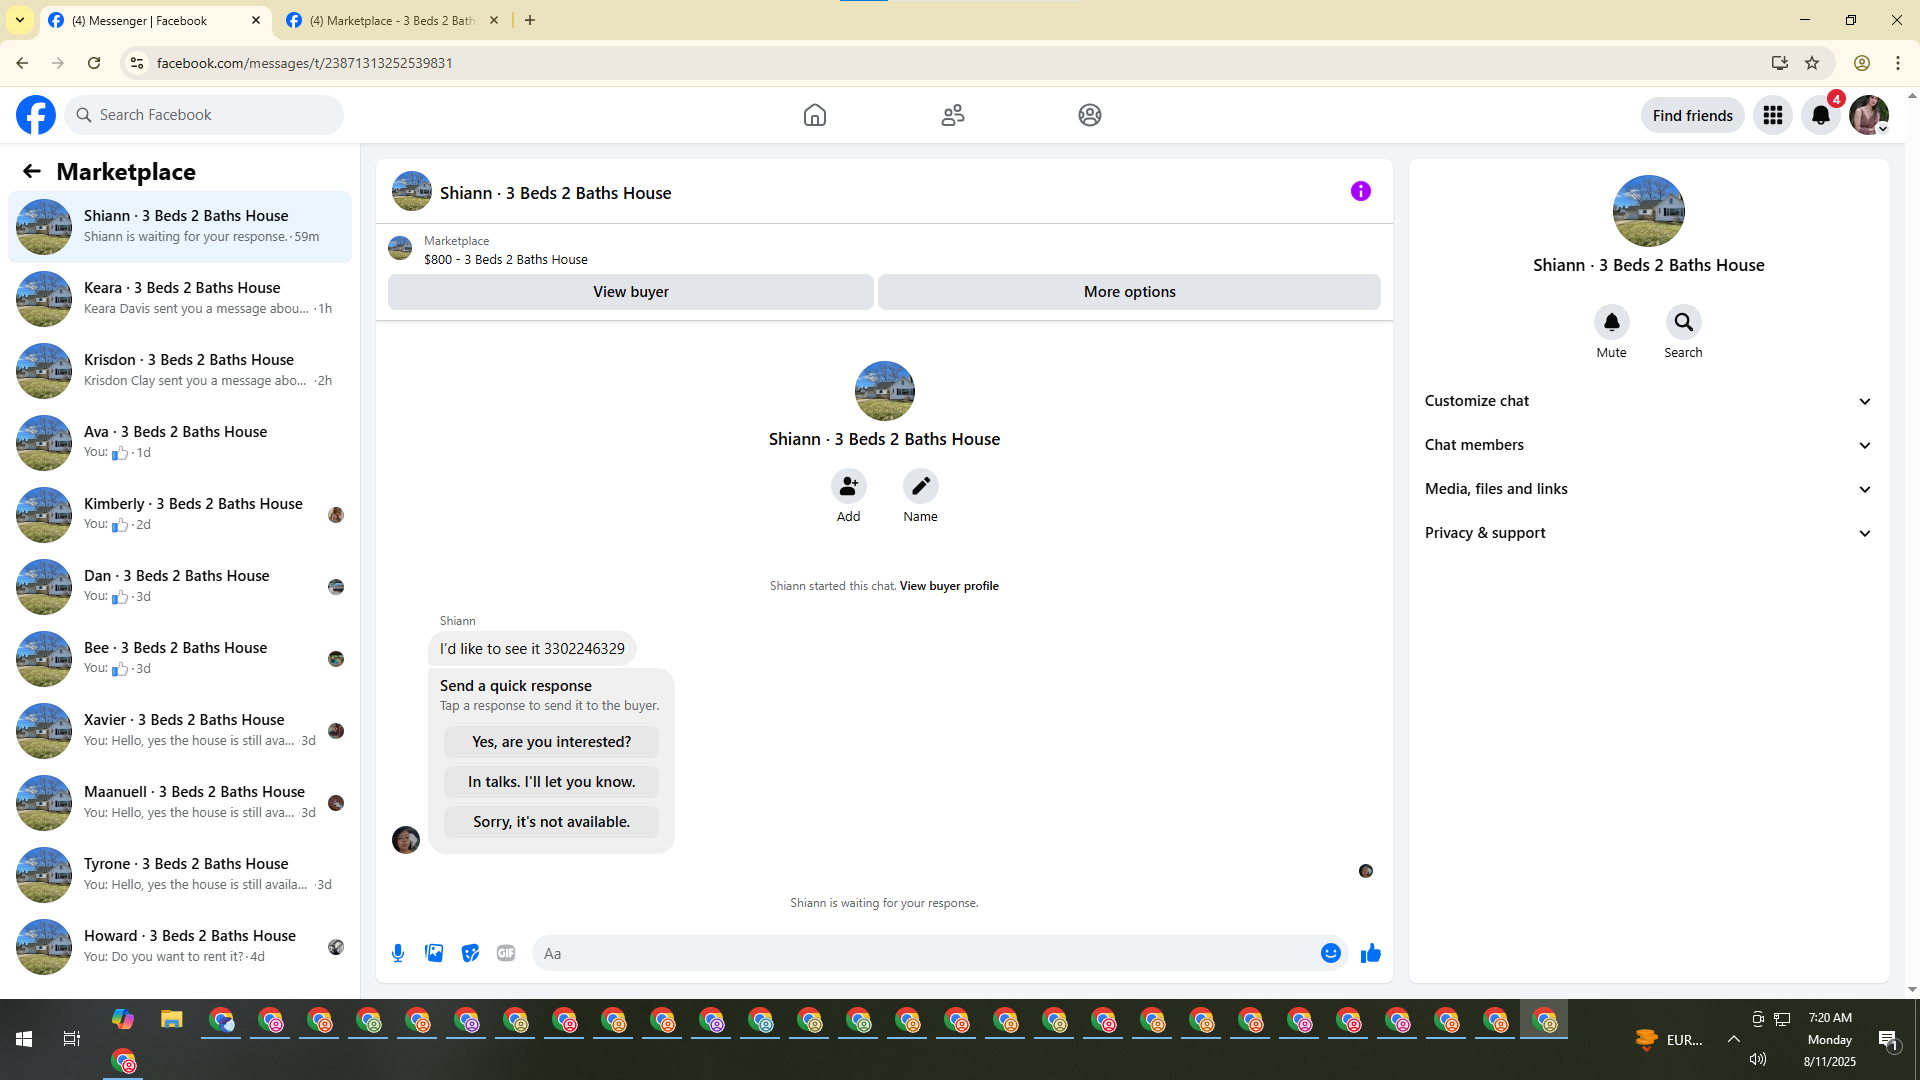The width and height of the screenshot is (1920, 1080).
Task: Open the GIF picker icon
Action: pyautogui.click(x=506, y=953)
